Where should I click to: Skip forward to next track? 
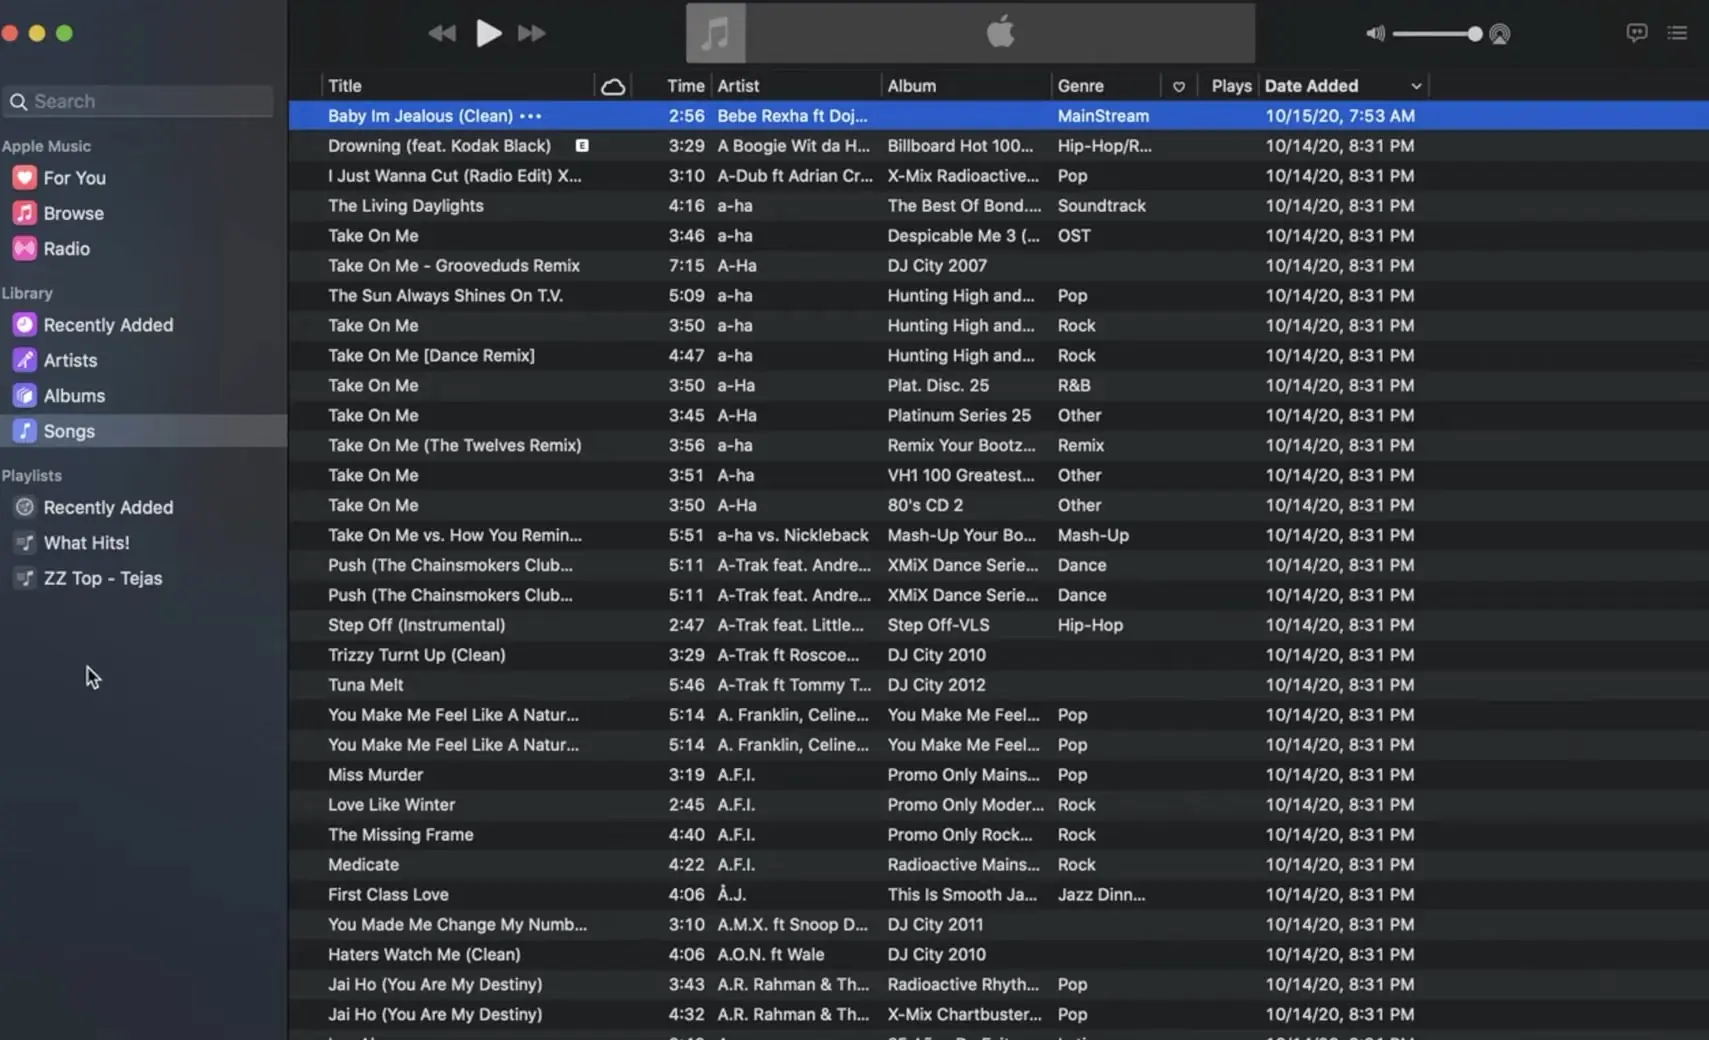532,33
